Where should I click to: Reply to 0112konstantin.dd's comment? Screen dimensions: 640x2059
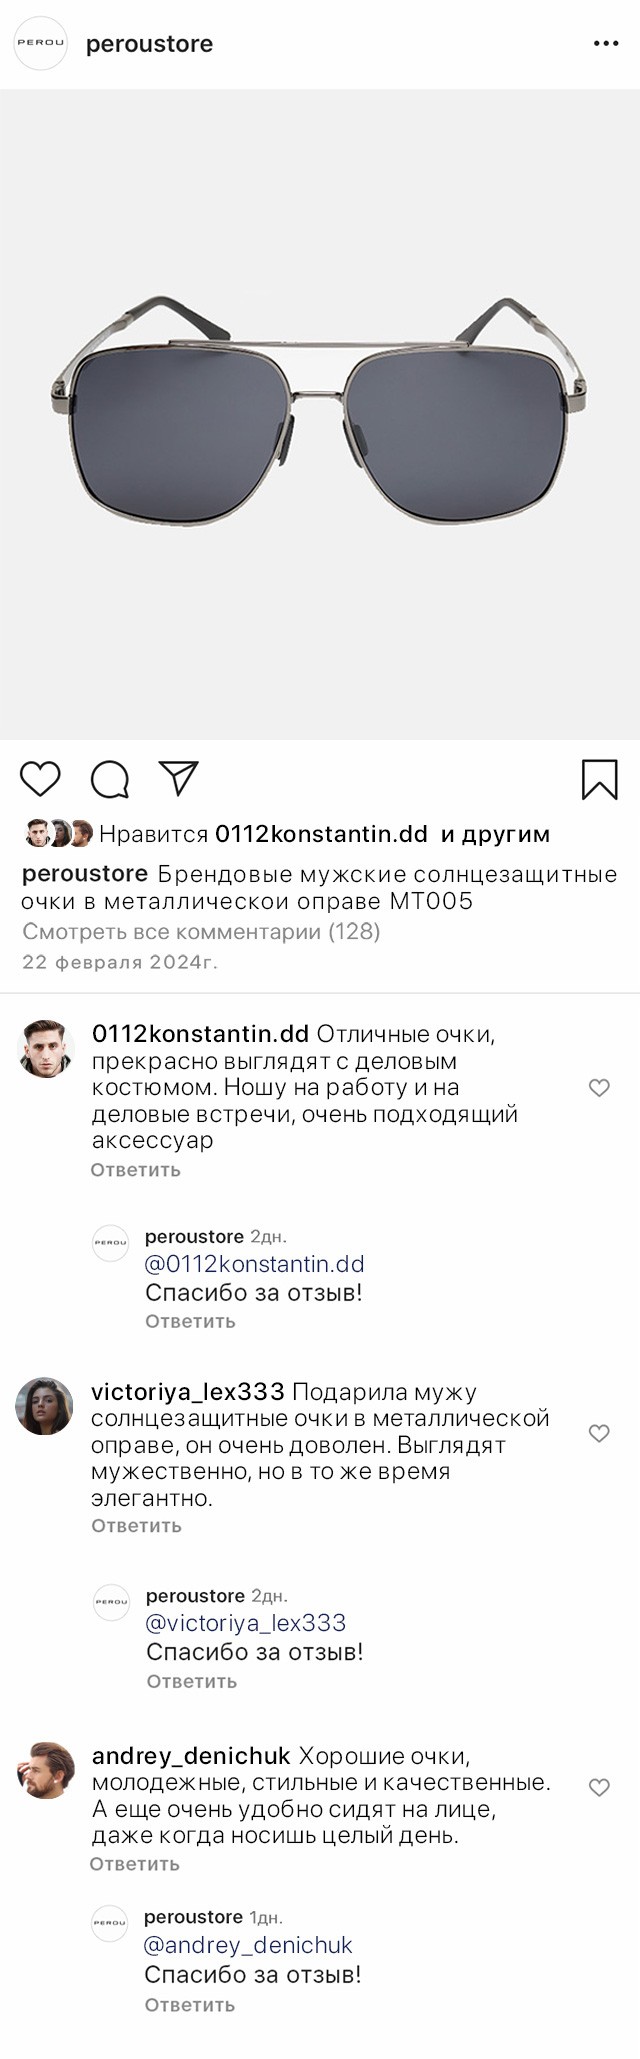136,1170
